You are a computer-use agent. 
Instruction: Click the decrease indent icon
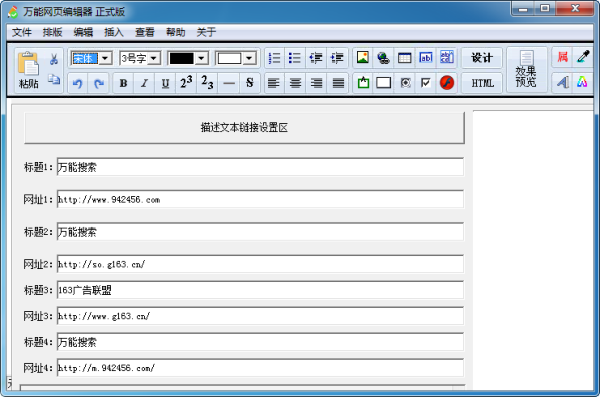tap(316, 58)
